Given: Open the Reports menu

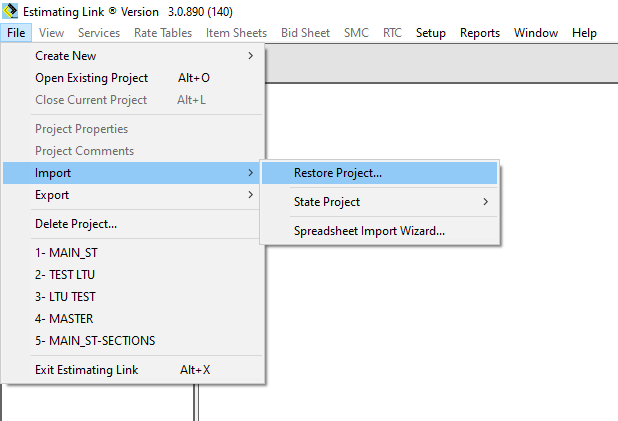Looking at the screenshot, I should [x=480, y=33].
